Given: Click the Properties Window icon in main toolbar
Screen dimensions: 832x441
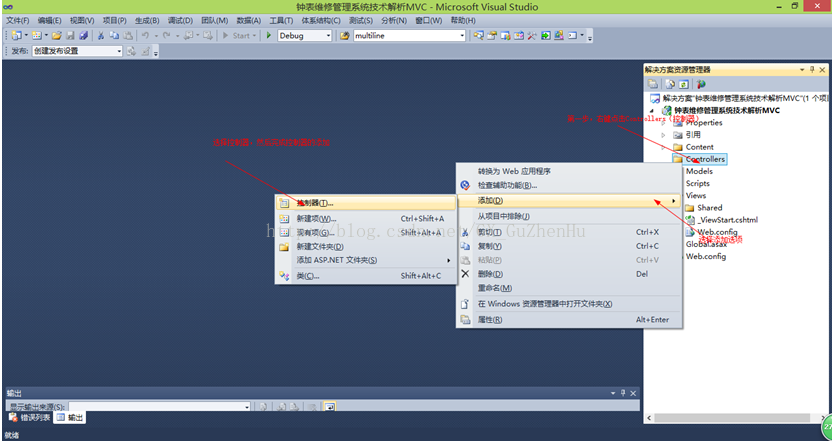Looking at the screenshot, I should pyautogui.click(x=492, y=36).
